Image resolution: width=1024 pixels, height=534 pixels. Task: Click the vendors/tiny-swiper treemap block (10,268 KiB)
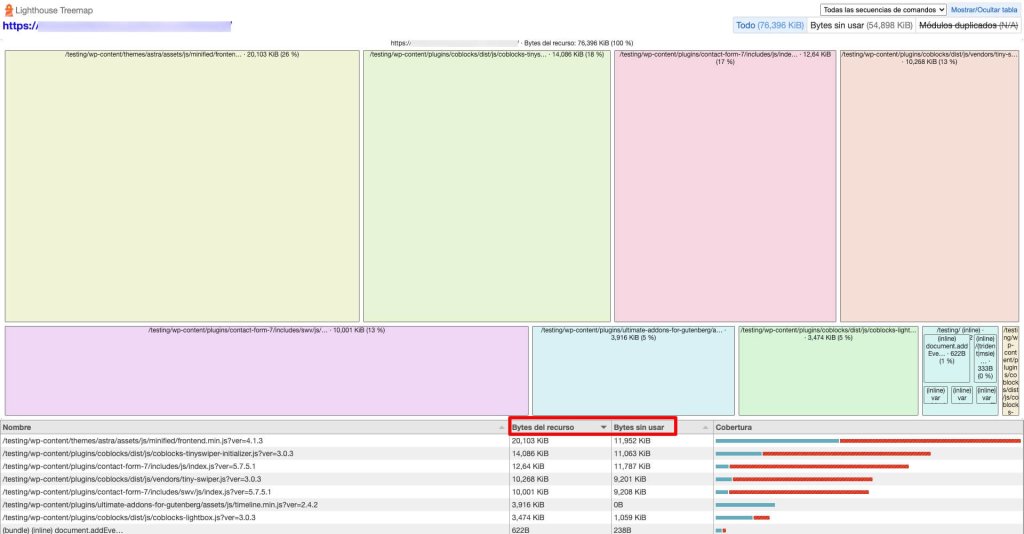[x=929, y=186]
